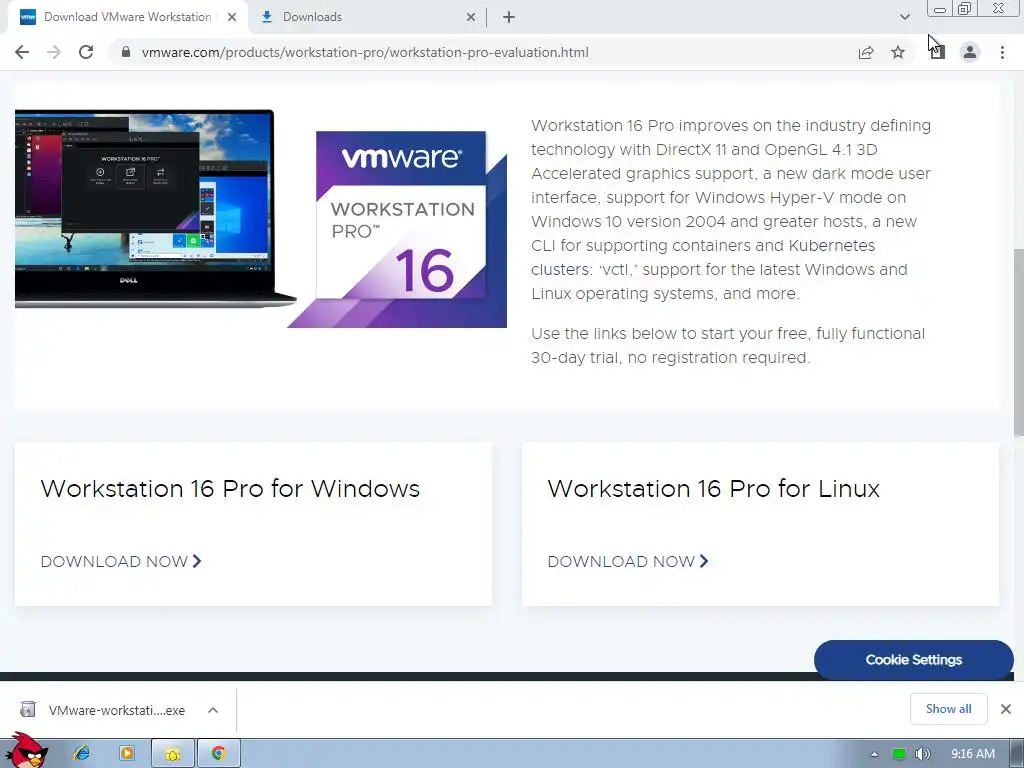This screenshot has height=768, width=1024.
Task: Click the page vertical scrollbar thumb
Action: 1018,343
